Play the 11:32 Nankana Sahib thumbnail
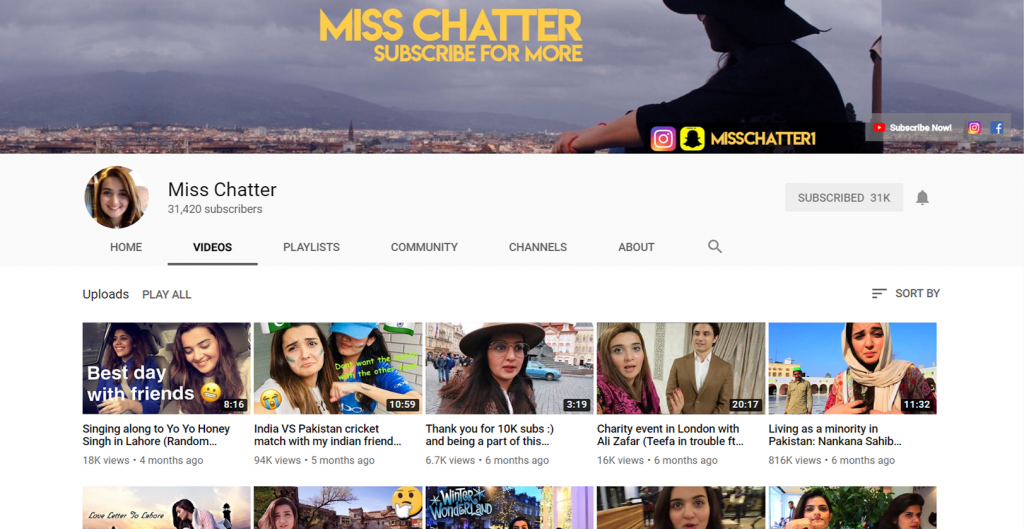This screenshot has width=1024, height=529. point(852,368)
